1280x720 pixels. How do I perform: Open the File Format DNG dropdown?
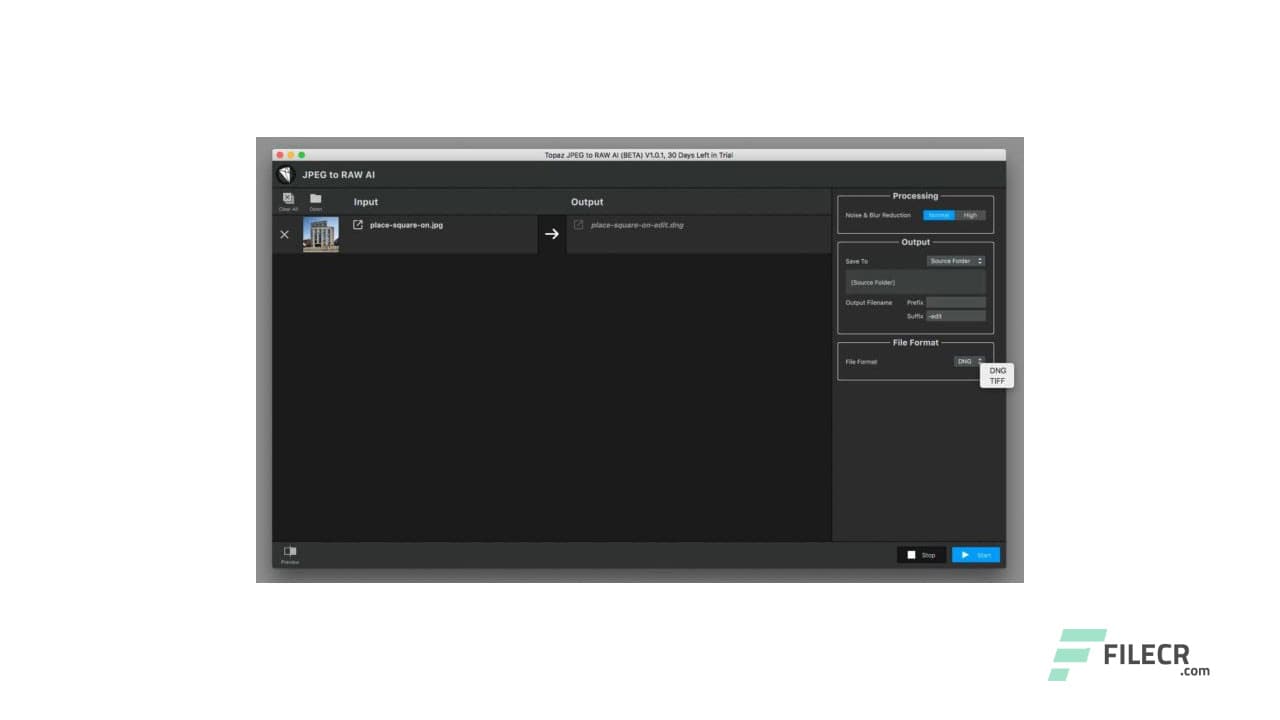tap(969, 361)
